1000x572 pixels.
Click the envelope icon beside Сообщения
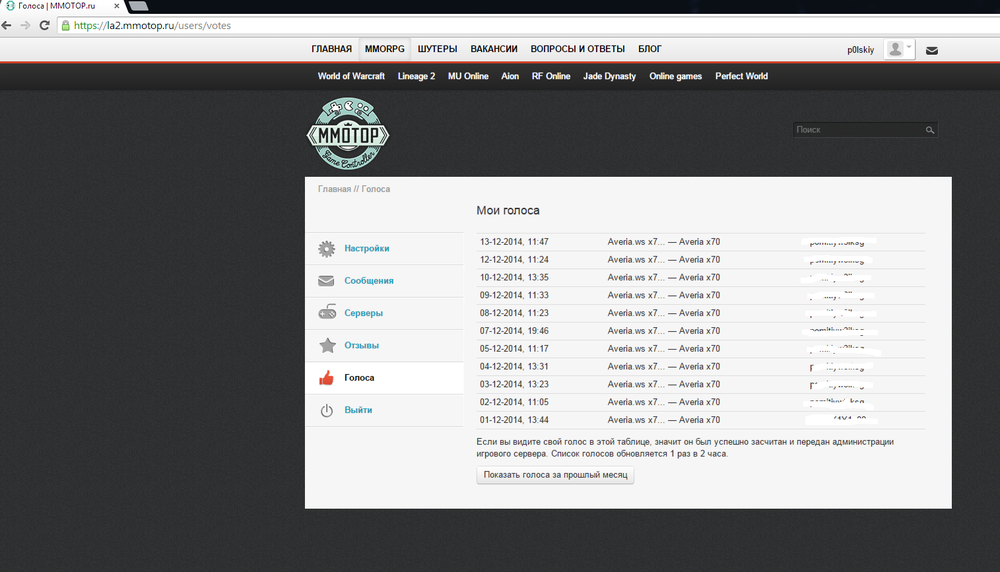click(326, 281)
